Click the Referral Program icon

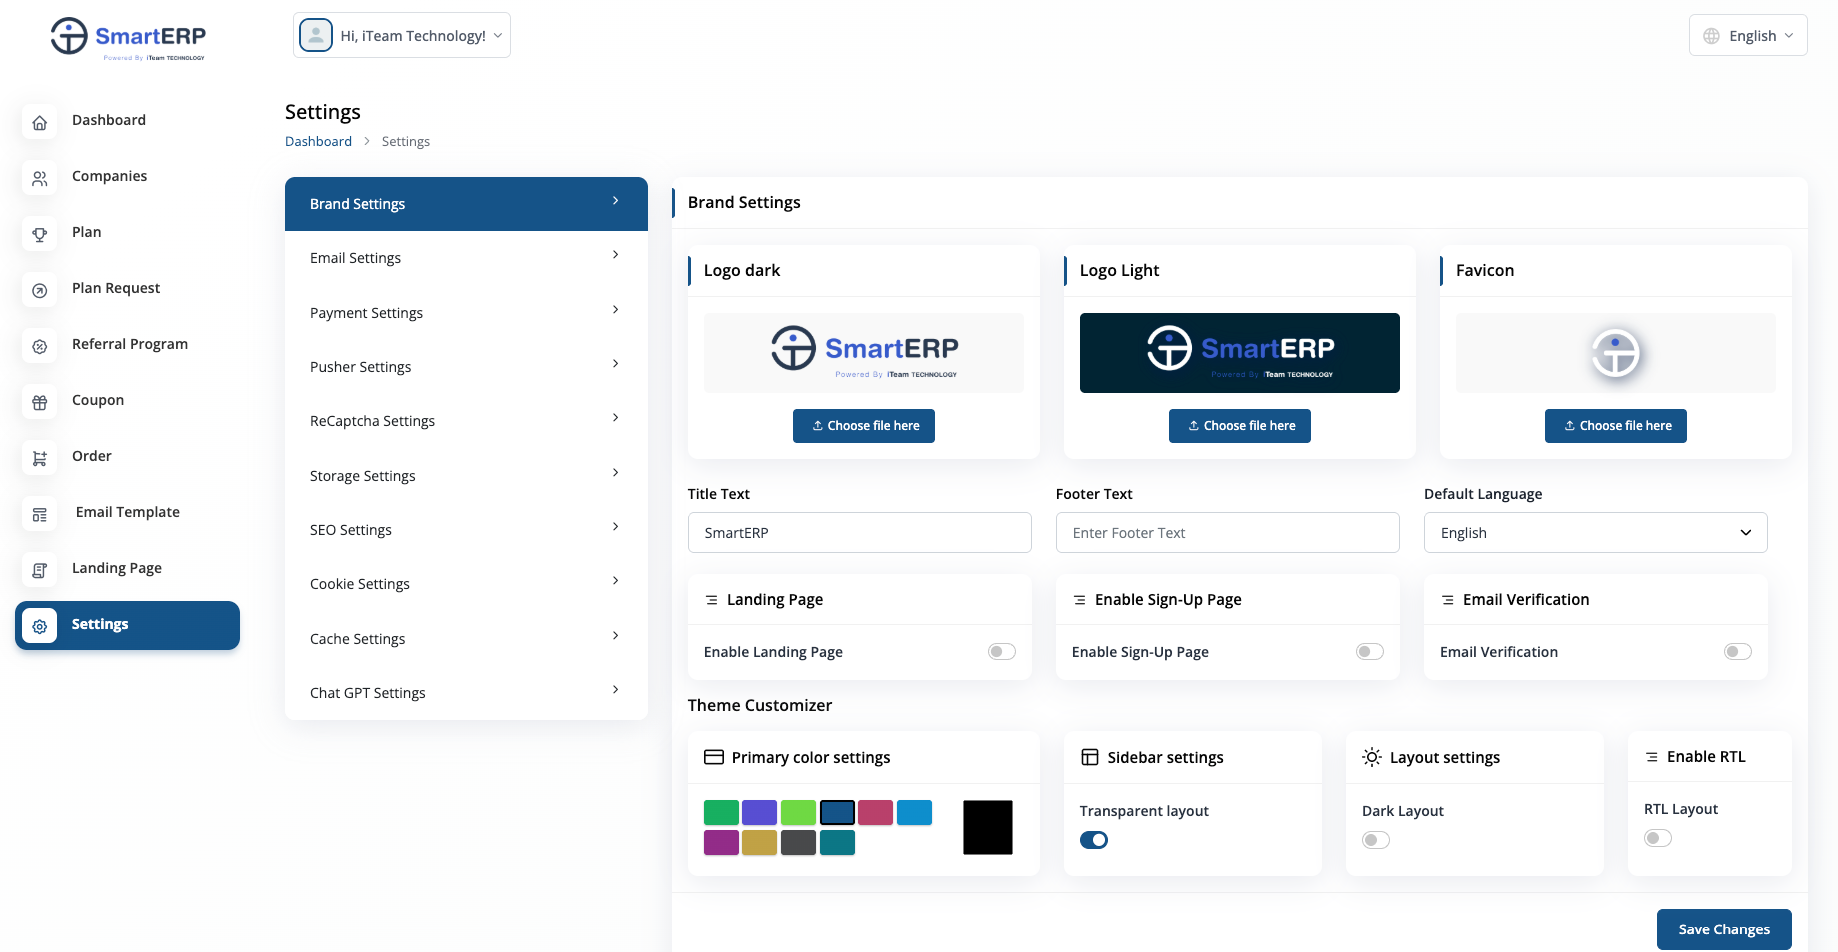(x=40, y=346)
